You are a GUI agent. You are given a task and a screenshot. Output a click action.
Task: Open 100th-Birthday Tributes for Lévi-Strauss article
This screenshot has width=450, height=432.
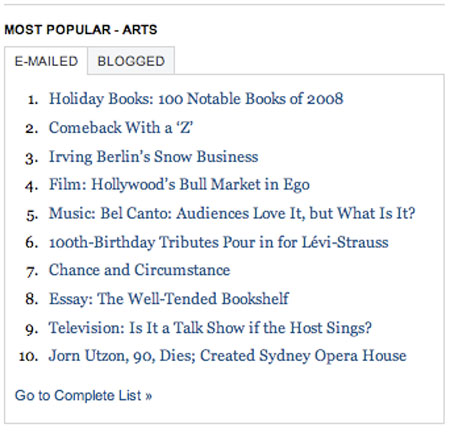[219, 242]
